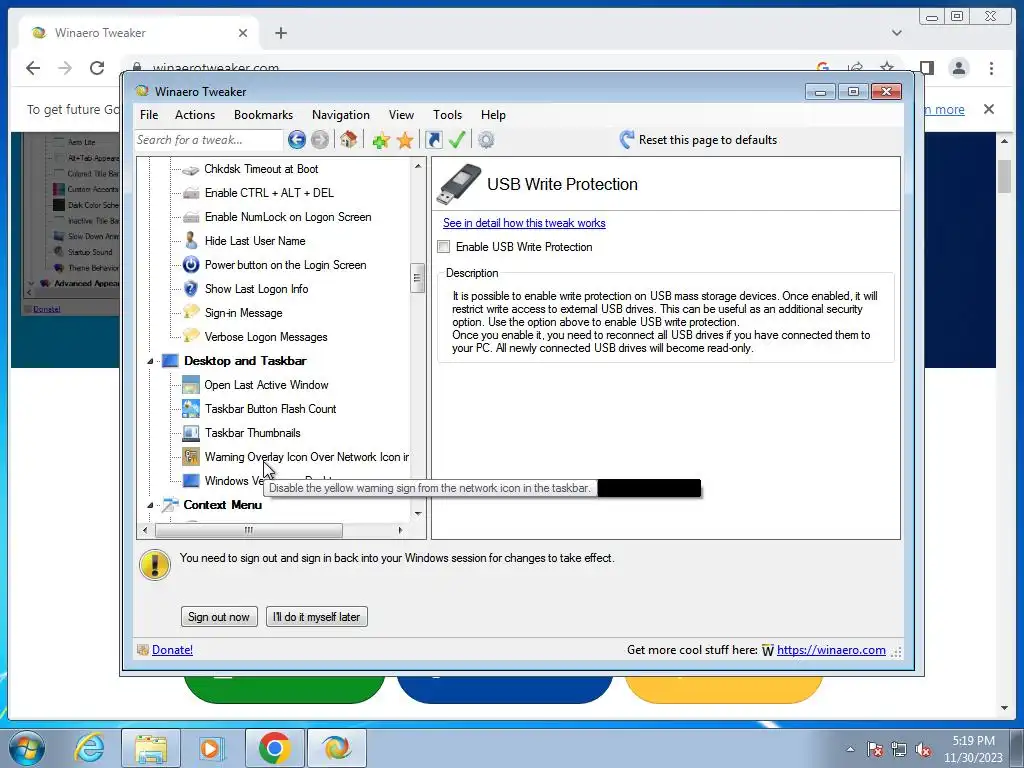The width and height of the screenshot is (1024, 768).
Task: Open the Home page house icon
Action: click(x=349, y=139)
